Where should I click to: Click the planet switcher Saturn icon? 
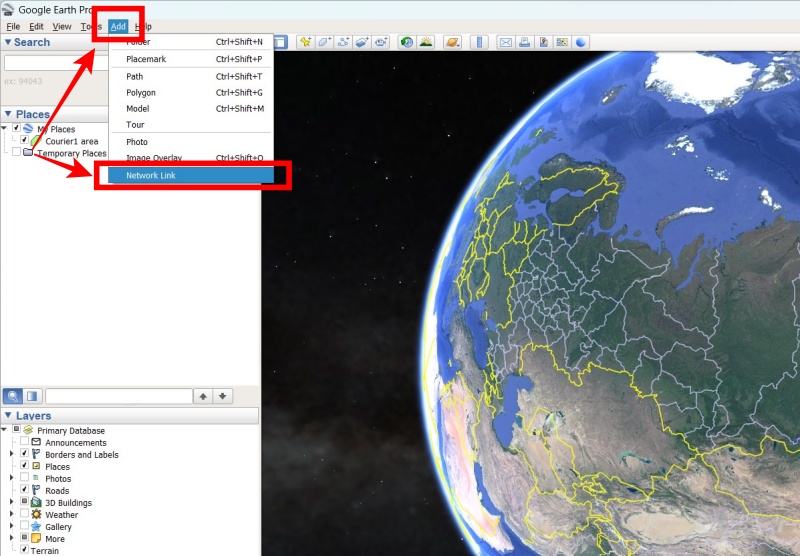coord(453,42)
